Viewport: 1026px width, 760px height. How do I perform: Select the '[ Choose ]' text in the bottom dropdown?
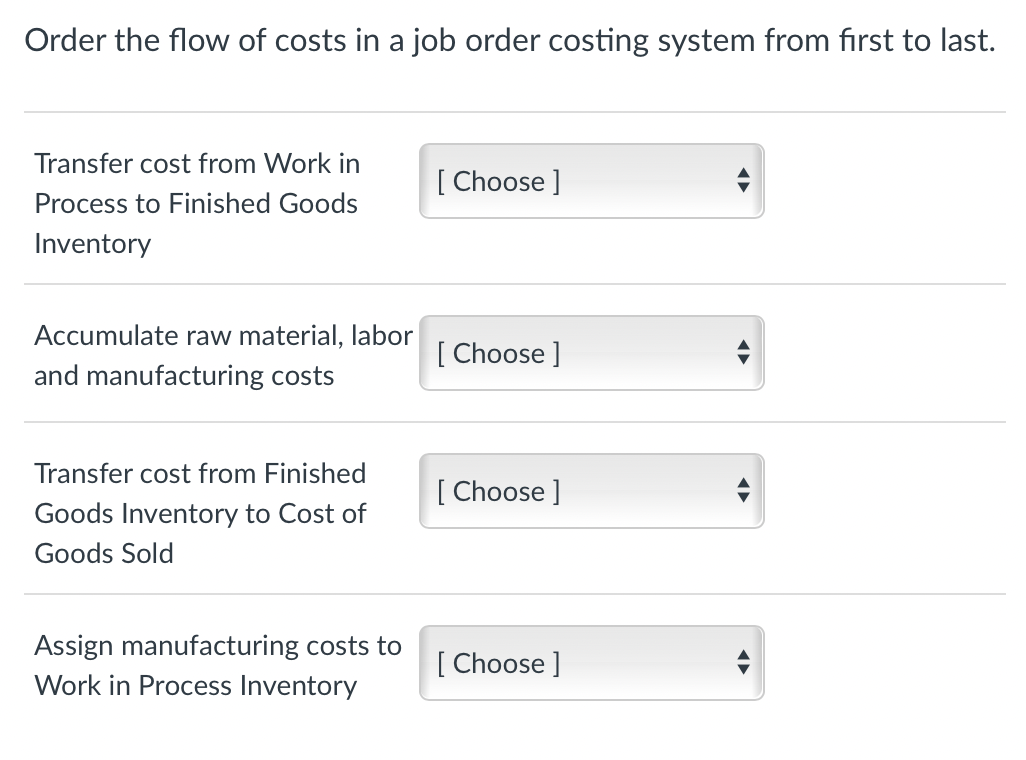[497, 663]
